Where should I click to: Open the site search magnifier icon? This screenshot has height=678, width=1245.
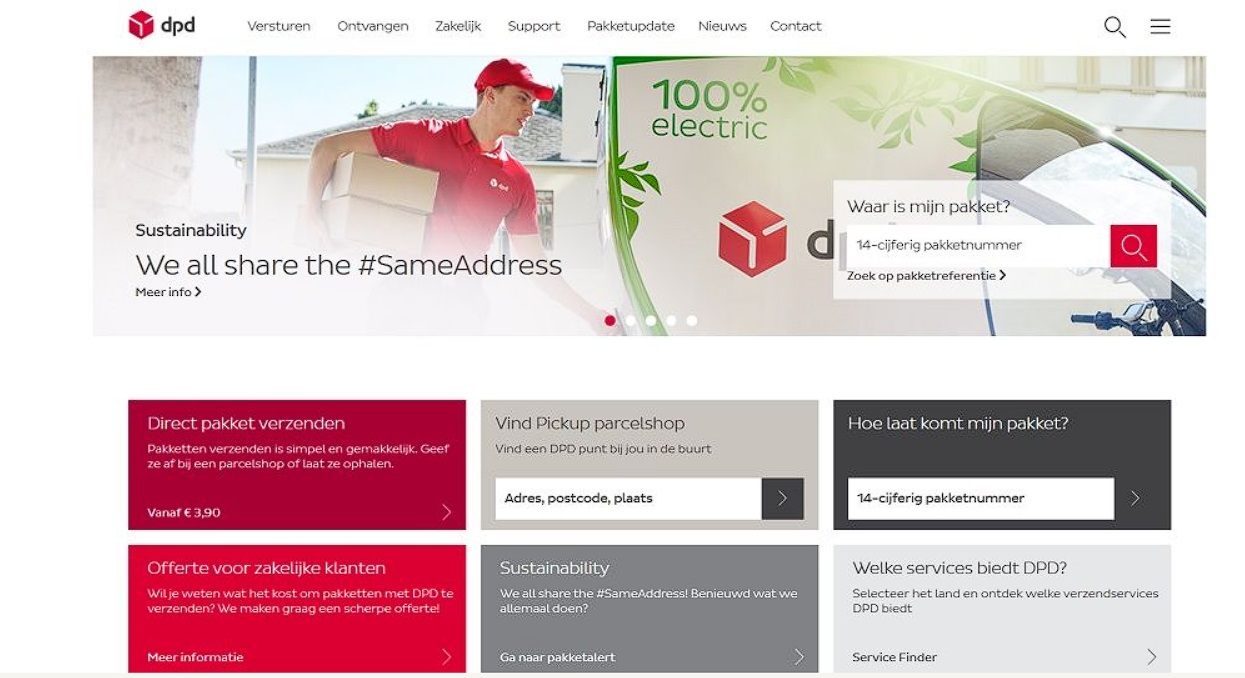[1114, 27]
